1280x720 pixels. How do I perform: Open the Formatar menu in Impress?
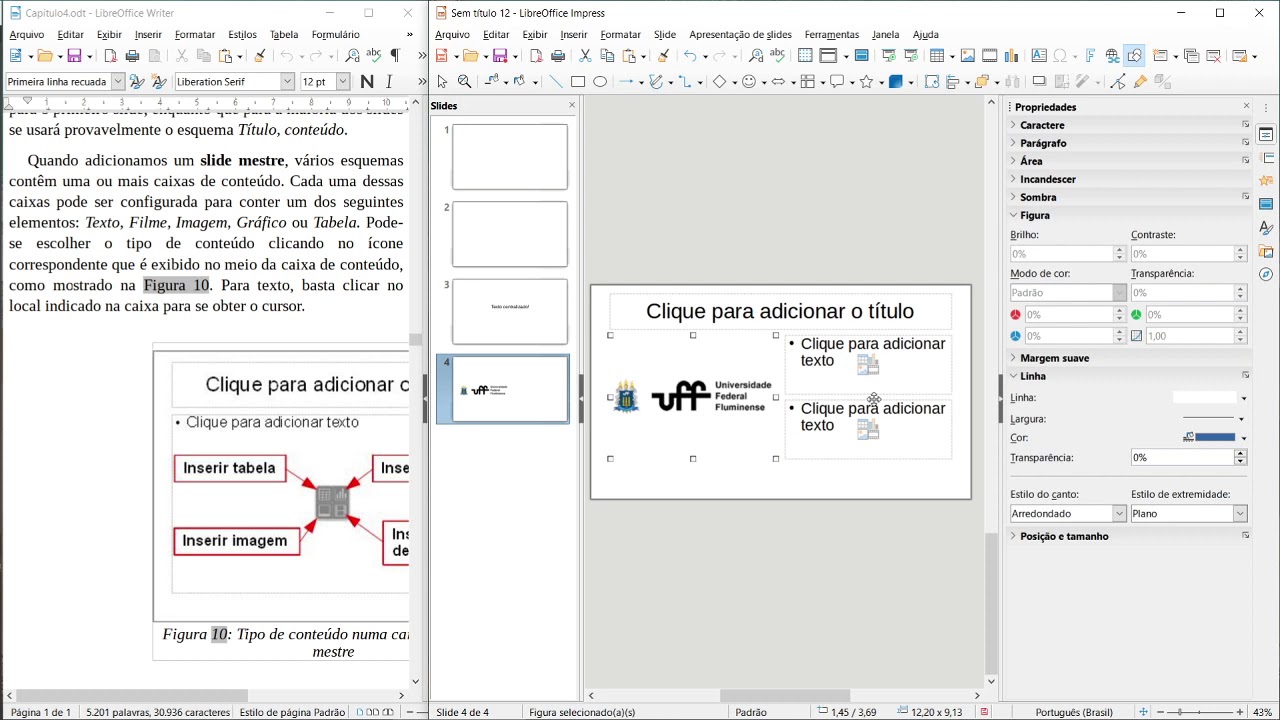coord(620,35)
